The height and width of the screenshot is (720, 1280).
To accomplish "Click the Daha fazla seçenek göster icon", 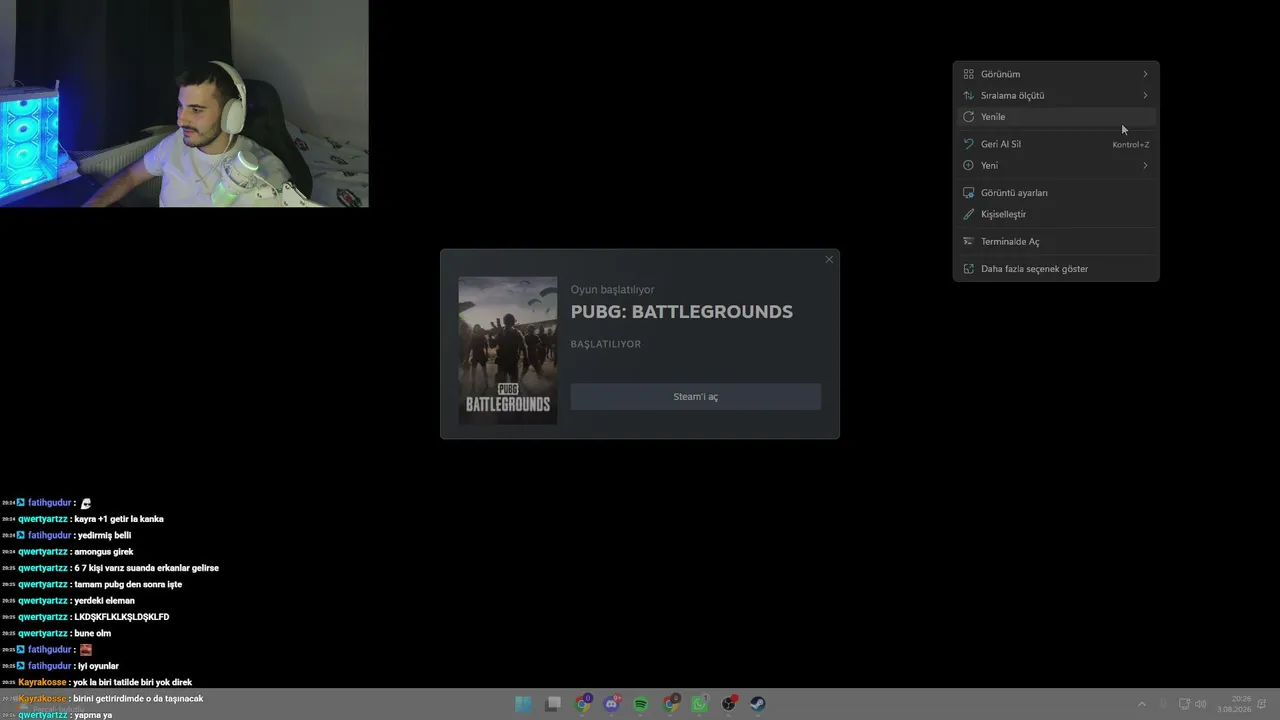I will coord(968,269).
